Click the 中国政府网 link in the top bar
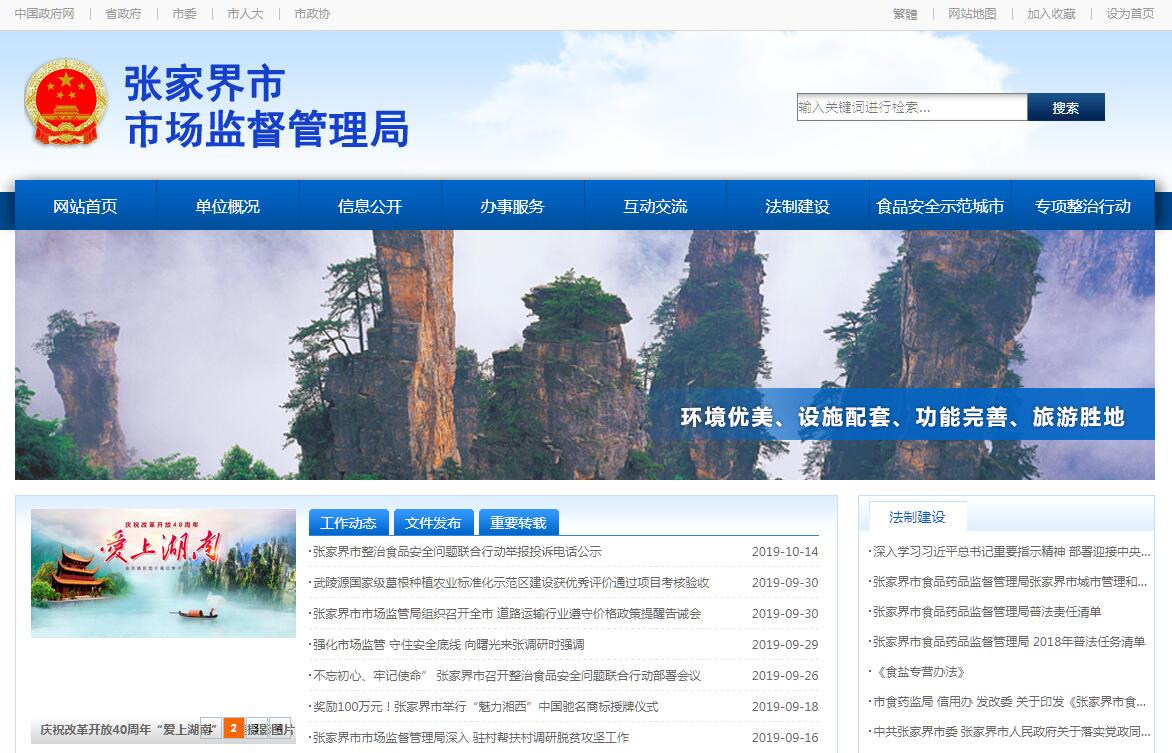1172x753 pixels. (x=44, y=14)
